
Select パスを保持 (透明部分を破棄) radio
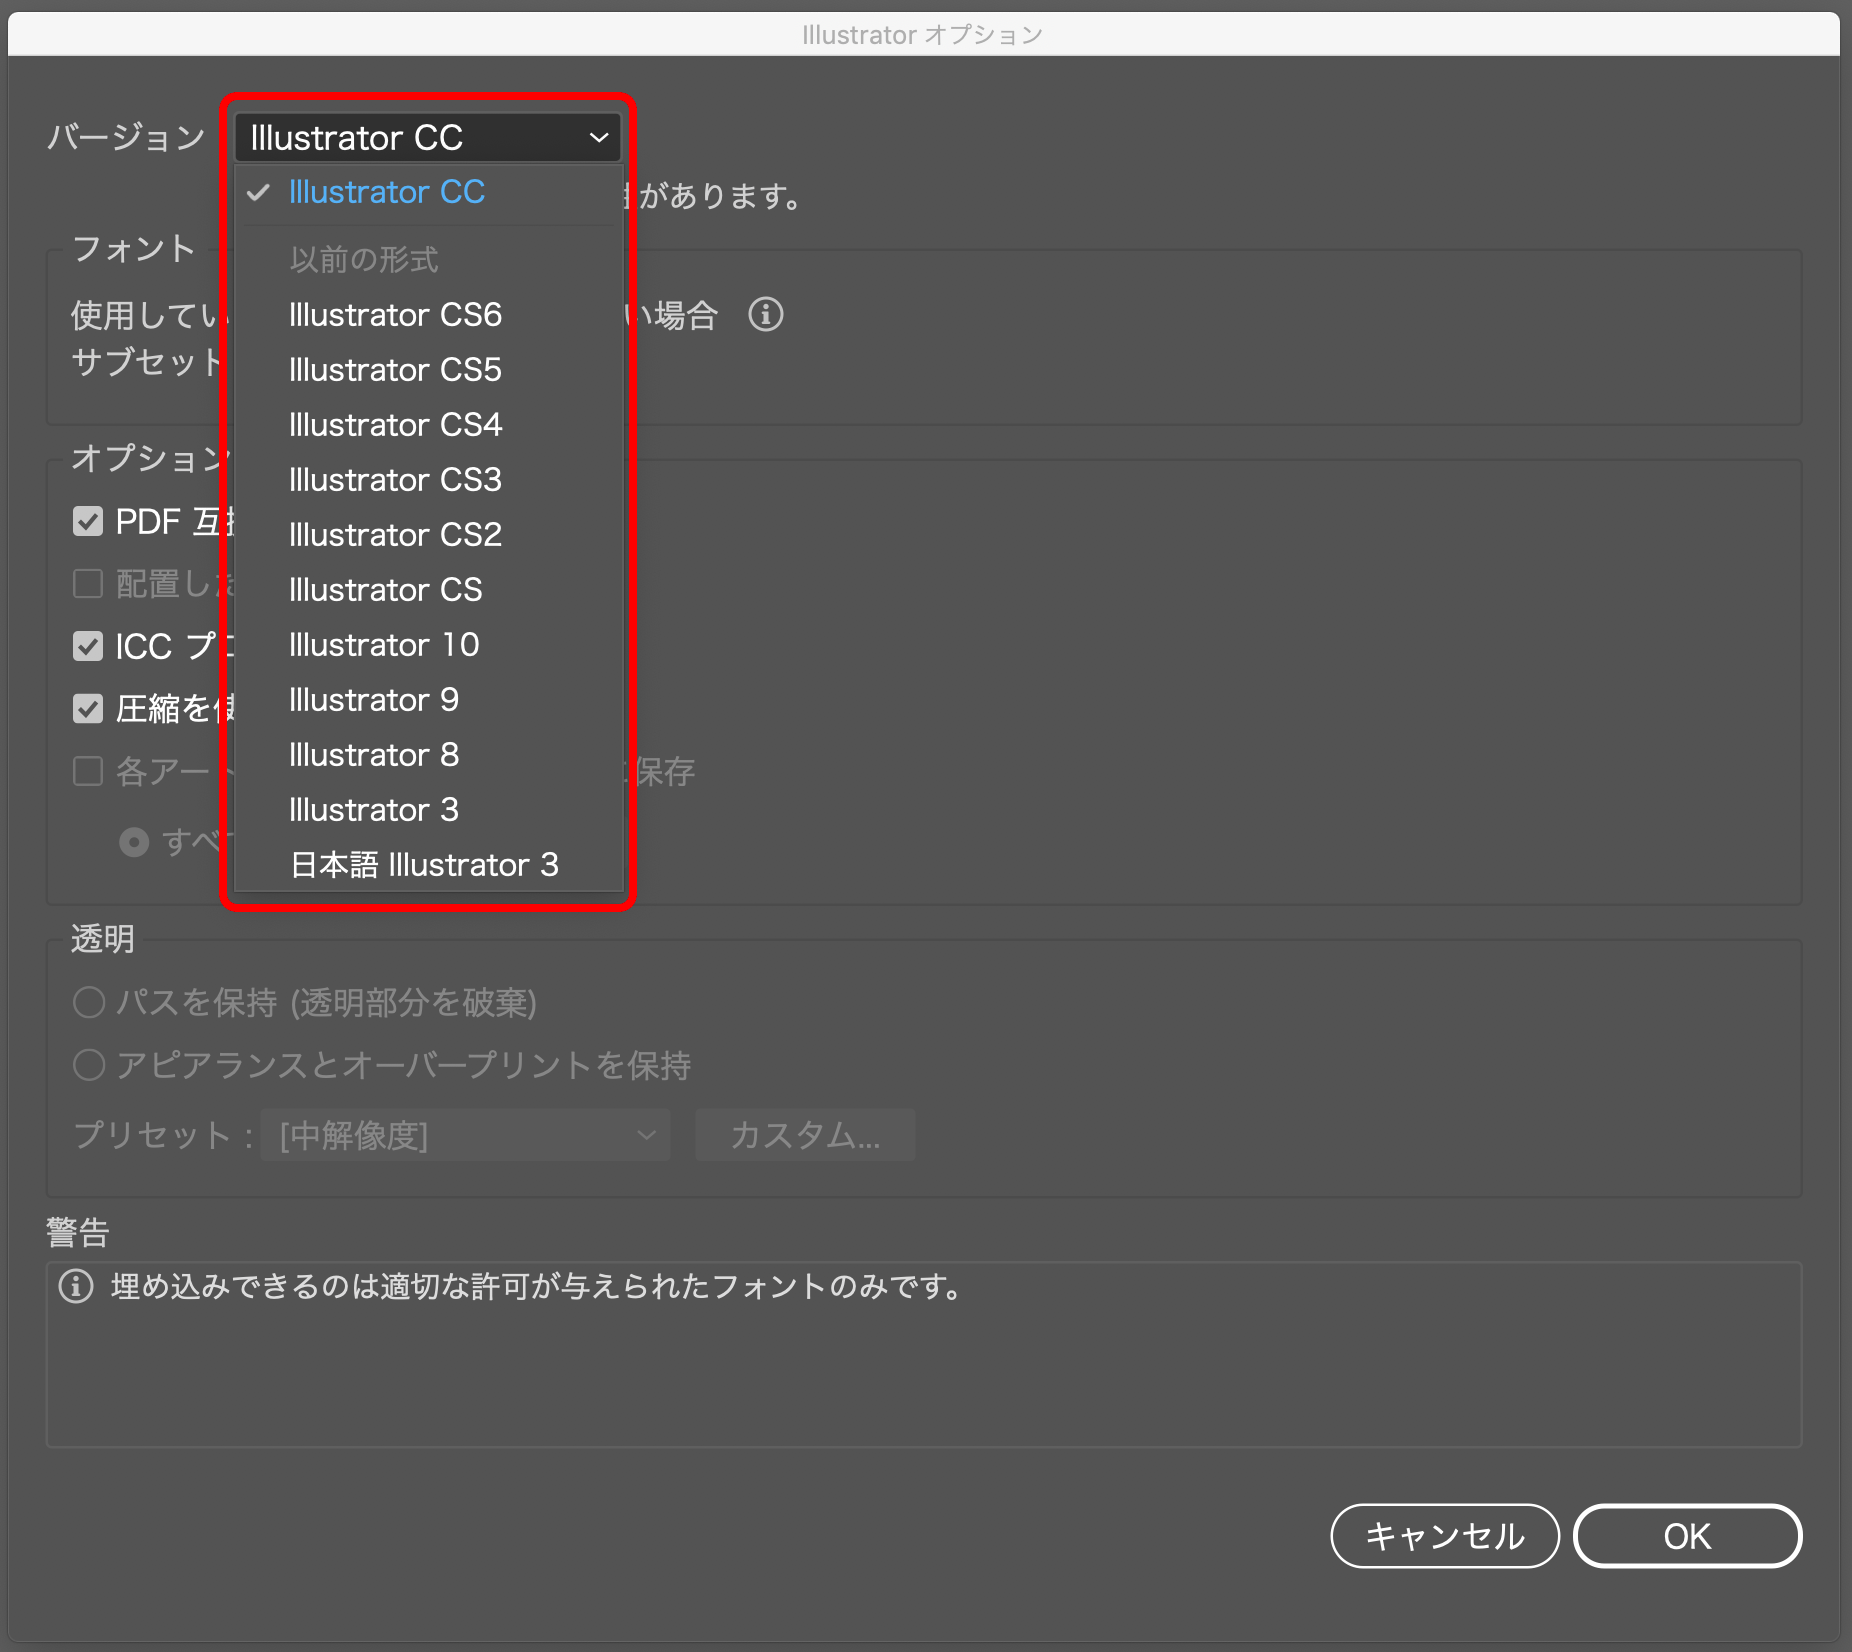(89, 1002)
